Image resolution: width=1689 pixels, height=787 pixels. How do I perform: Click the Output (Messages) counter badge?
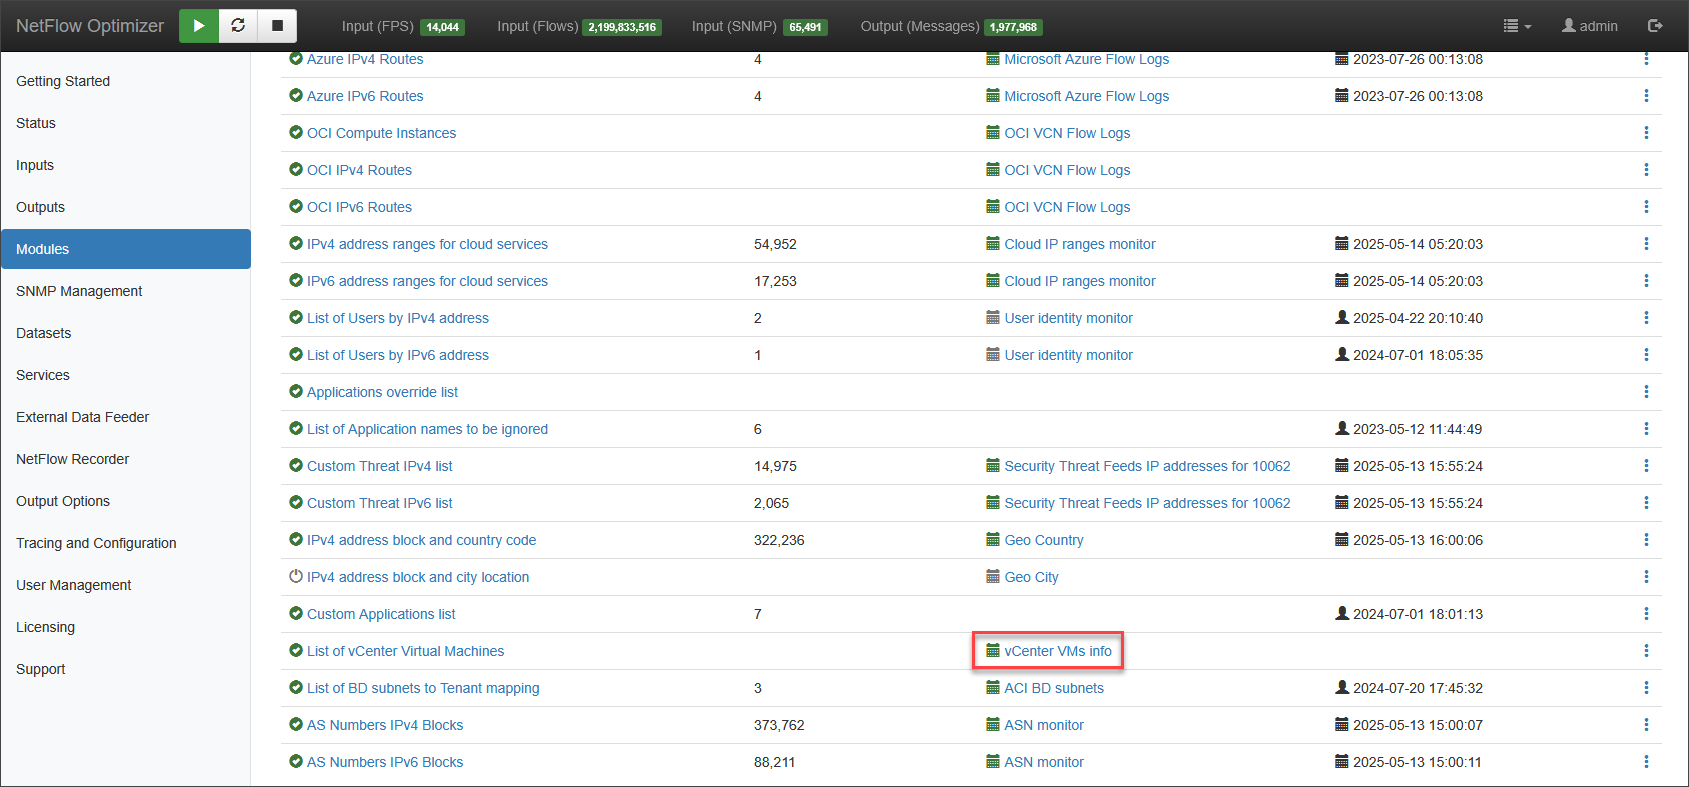click(1013, 27)
